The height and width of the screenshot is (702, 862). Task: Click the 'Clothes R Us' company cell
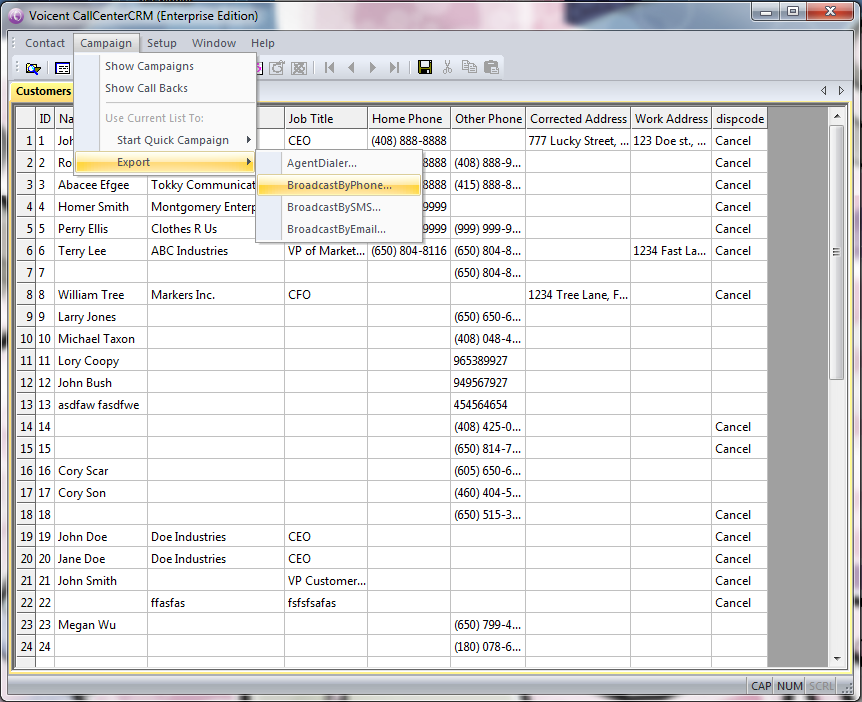coord(201,229)
